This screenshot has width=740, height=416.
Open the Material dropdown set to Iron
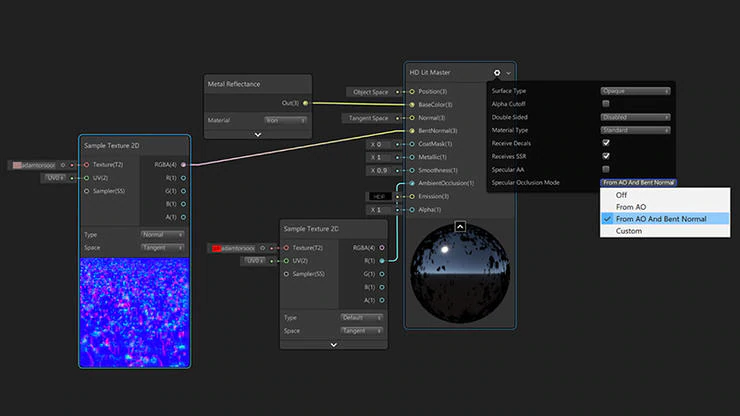tap(286, 120)
